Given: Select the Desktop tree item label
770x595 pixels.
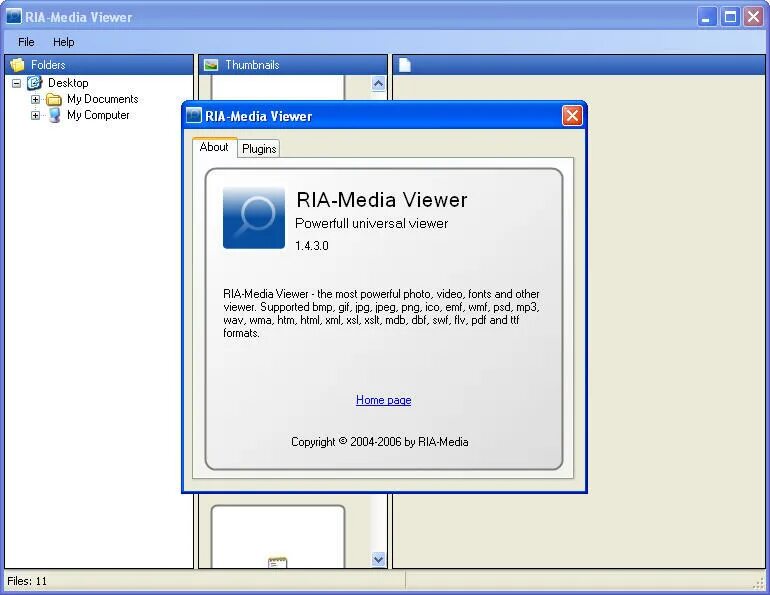Looking at the screenshot, I should (68, 83).
